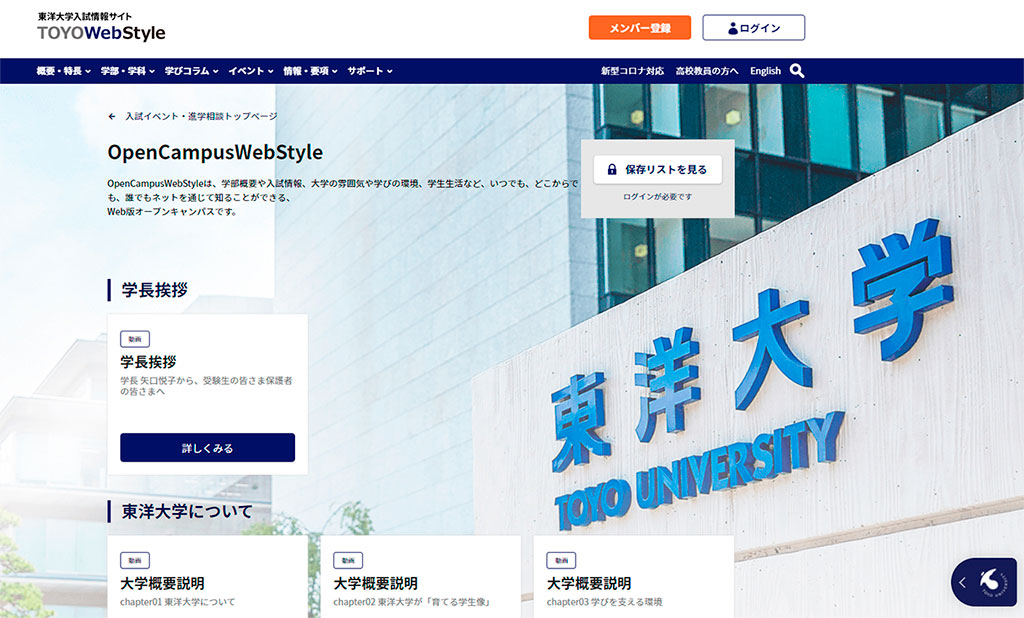Click 詳しくみる on the 学長挨拶 card
This screenshot has height=618, width=1024.
tap(208, 448)
